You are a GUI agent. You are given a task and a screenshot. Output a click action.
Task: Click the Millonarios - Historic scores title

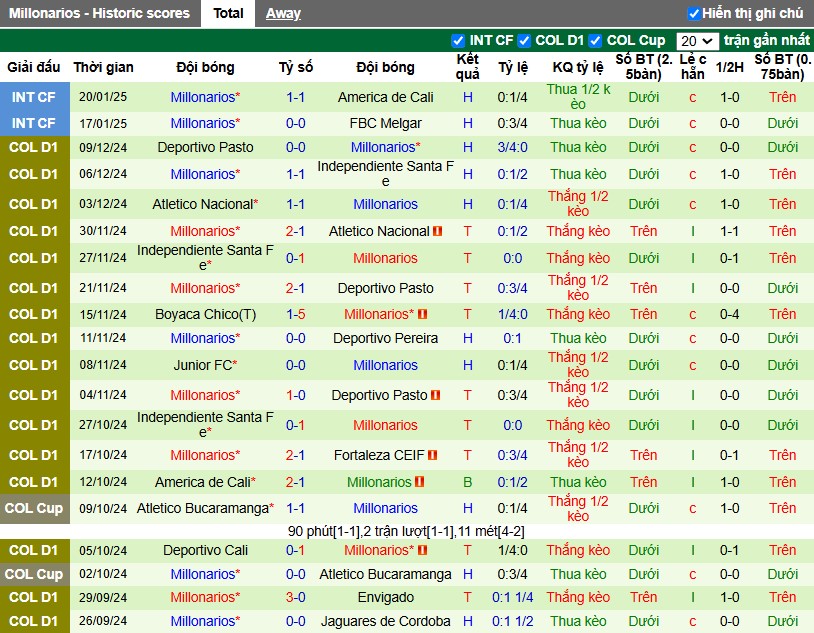tap(99, 14)
